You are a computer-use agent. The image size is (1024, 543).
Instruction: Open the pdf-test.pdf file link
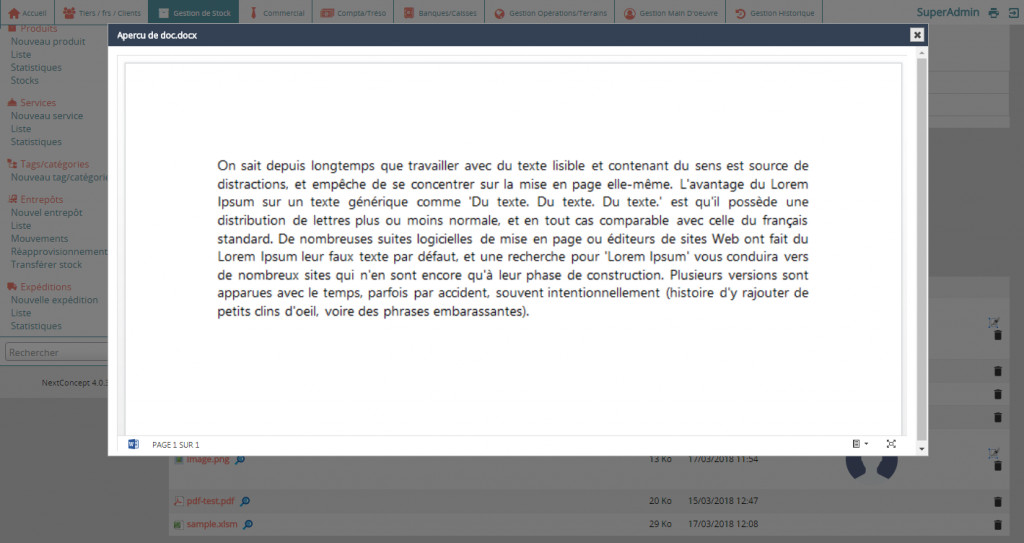tap(210, 501)
